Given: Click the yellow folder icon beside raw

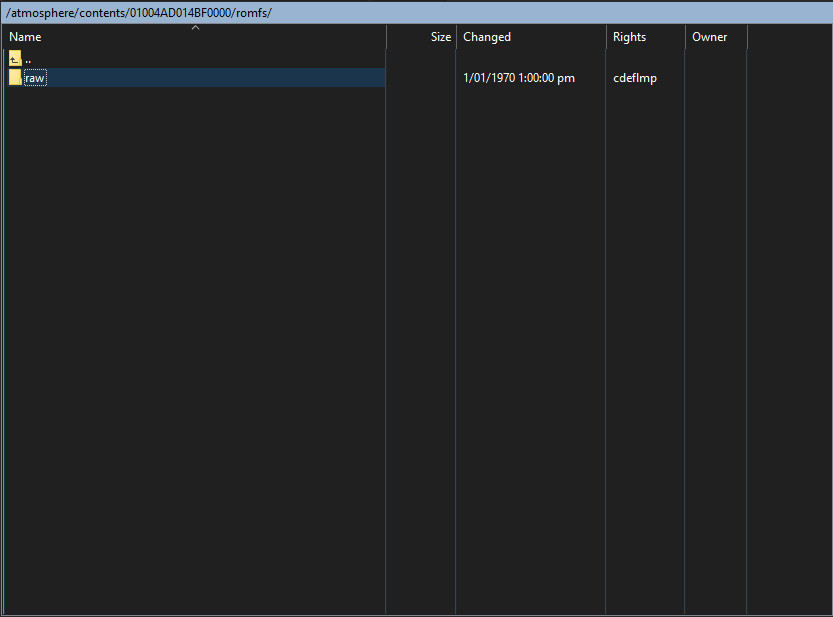Looking at the screenshot, I should point(15,78).
